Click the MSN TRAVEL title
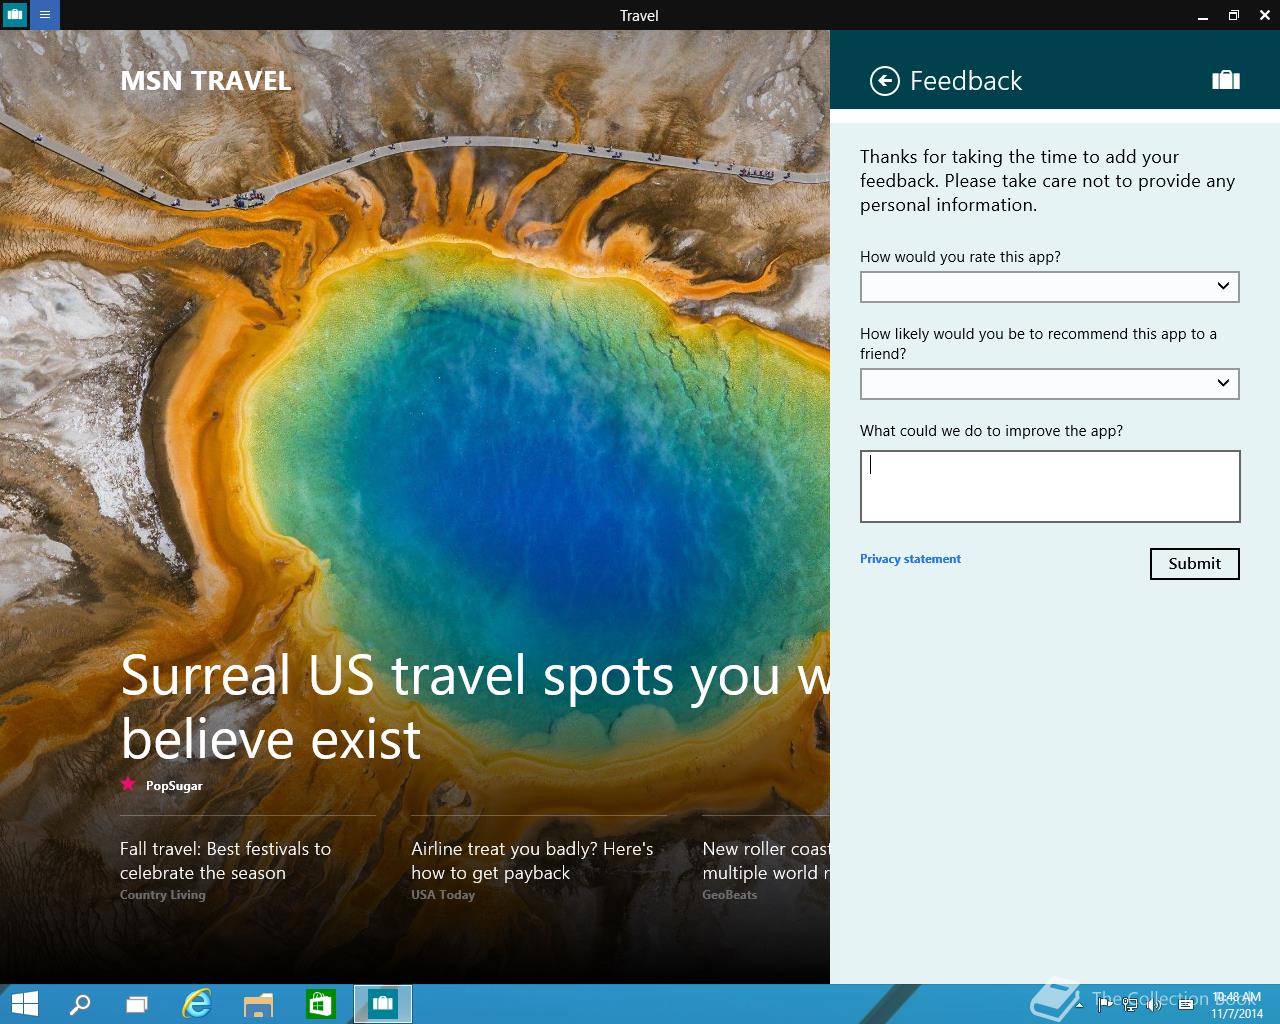Screen dimensions: 1280x1024 tap(206, 81)
